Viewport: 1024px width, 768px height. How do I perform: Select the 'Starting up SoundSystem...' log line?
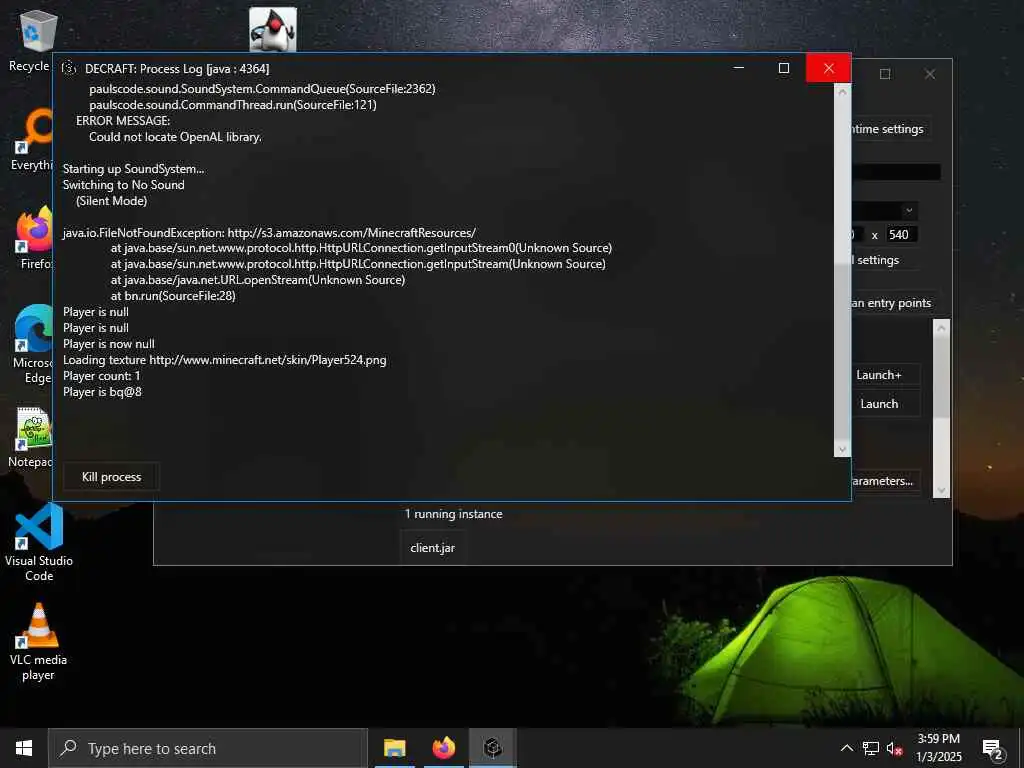click(x=133, y=168)
